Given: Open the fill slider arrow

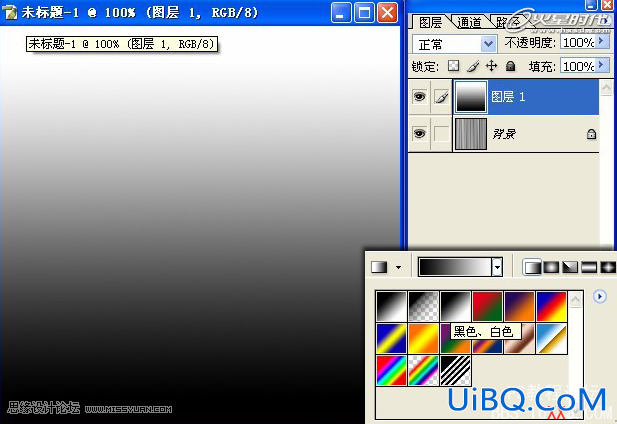Looking at the screenshot, I should (602, 65).
